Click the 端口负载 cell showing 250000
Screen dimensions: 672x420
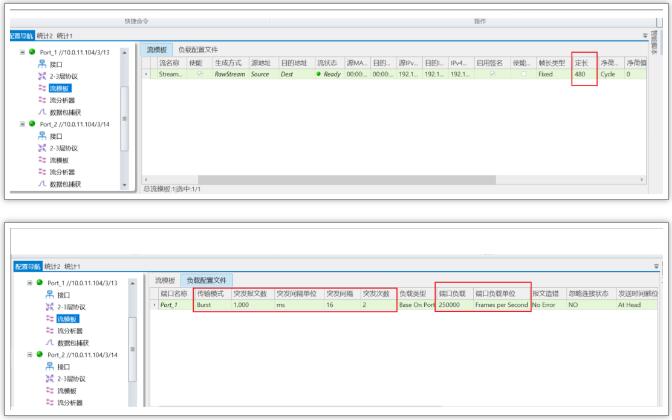coord(452,304)
